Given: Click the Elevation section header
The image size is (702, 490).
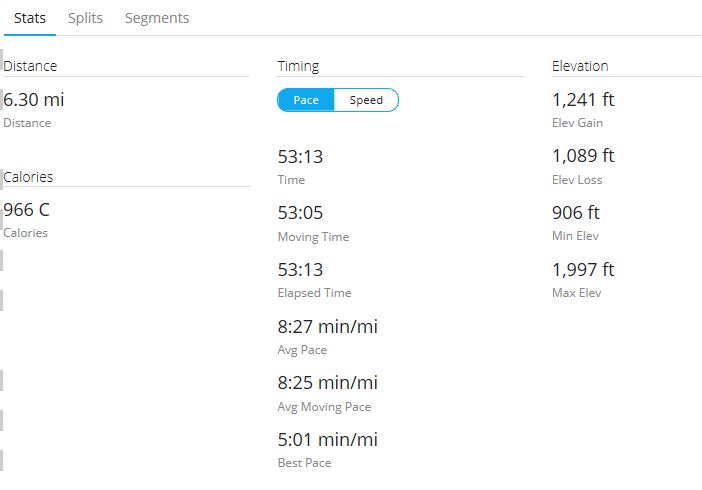Looking at the screenshot, I should 580,66.
